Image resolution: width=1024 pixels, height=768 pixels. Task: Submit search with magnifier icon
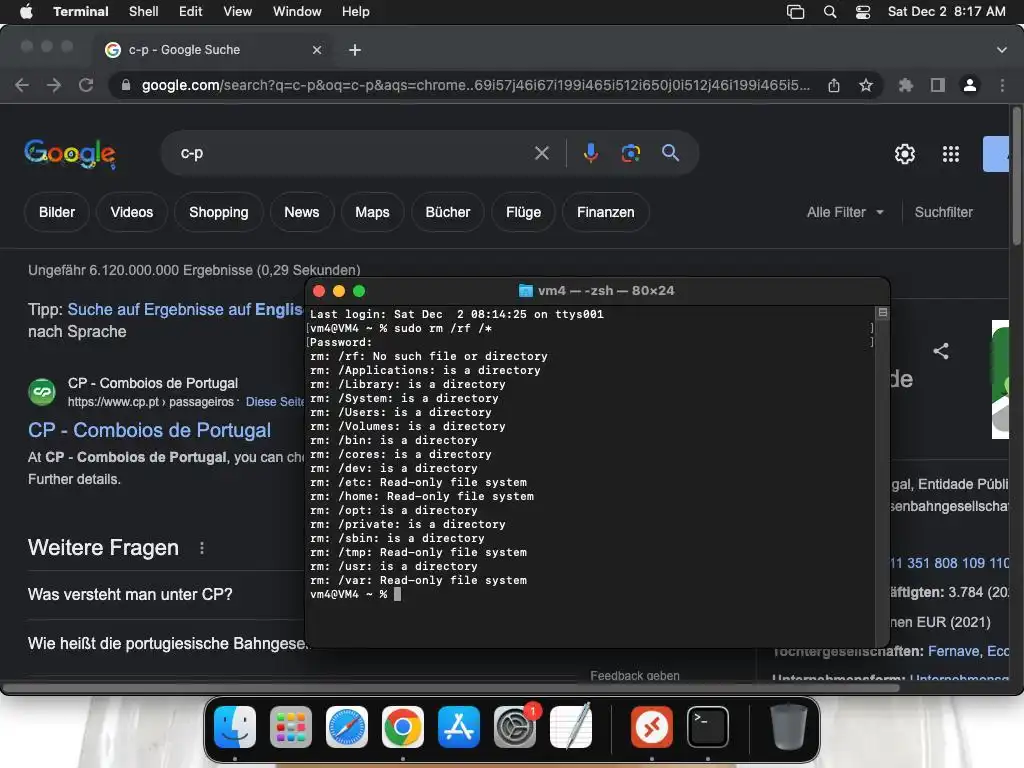coord(670,153)
